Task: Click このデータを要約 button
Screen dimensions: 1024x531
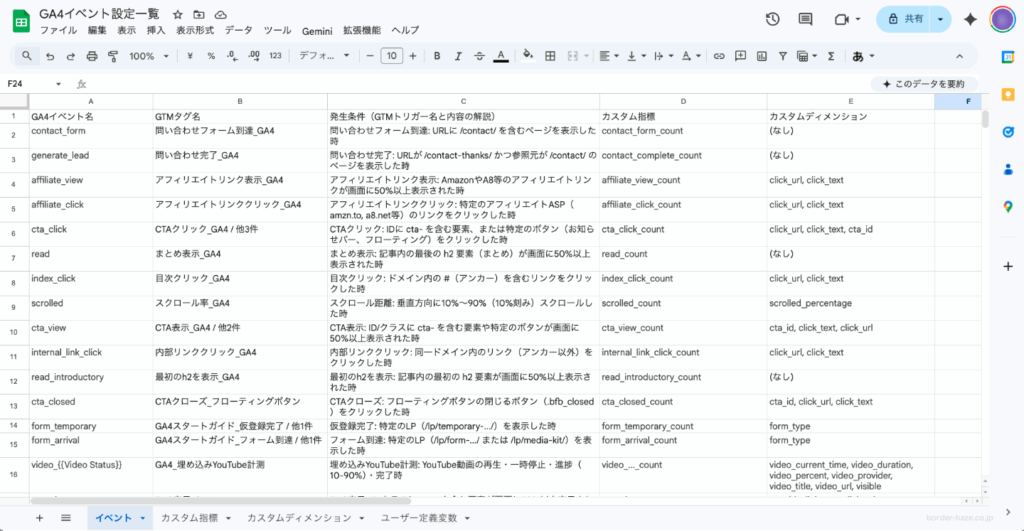Action: coord(924,84)
